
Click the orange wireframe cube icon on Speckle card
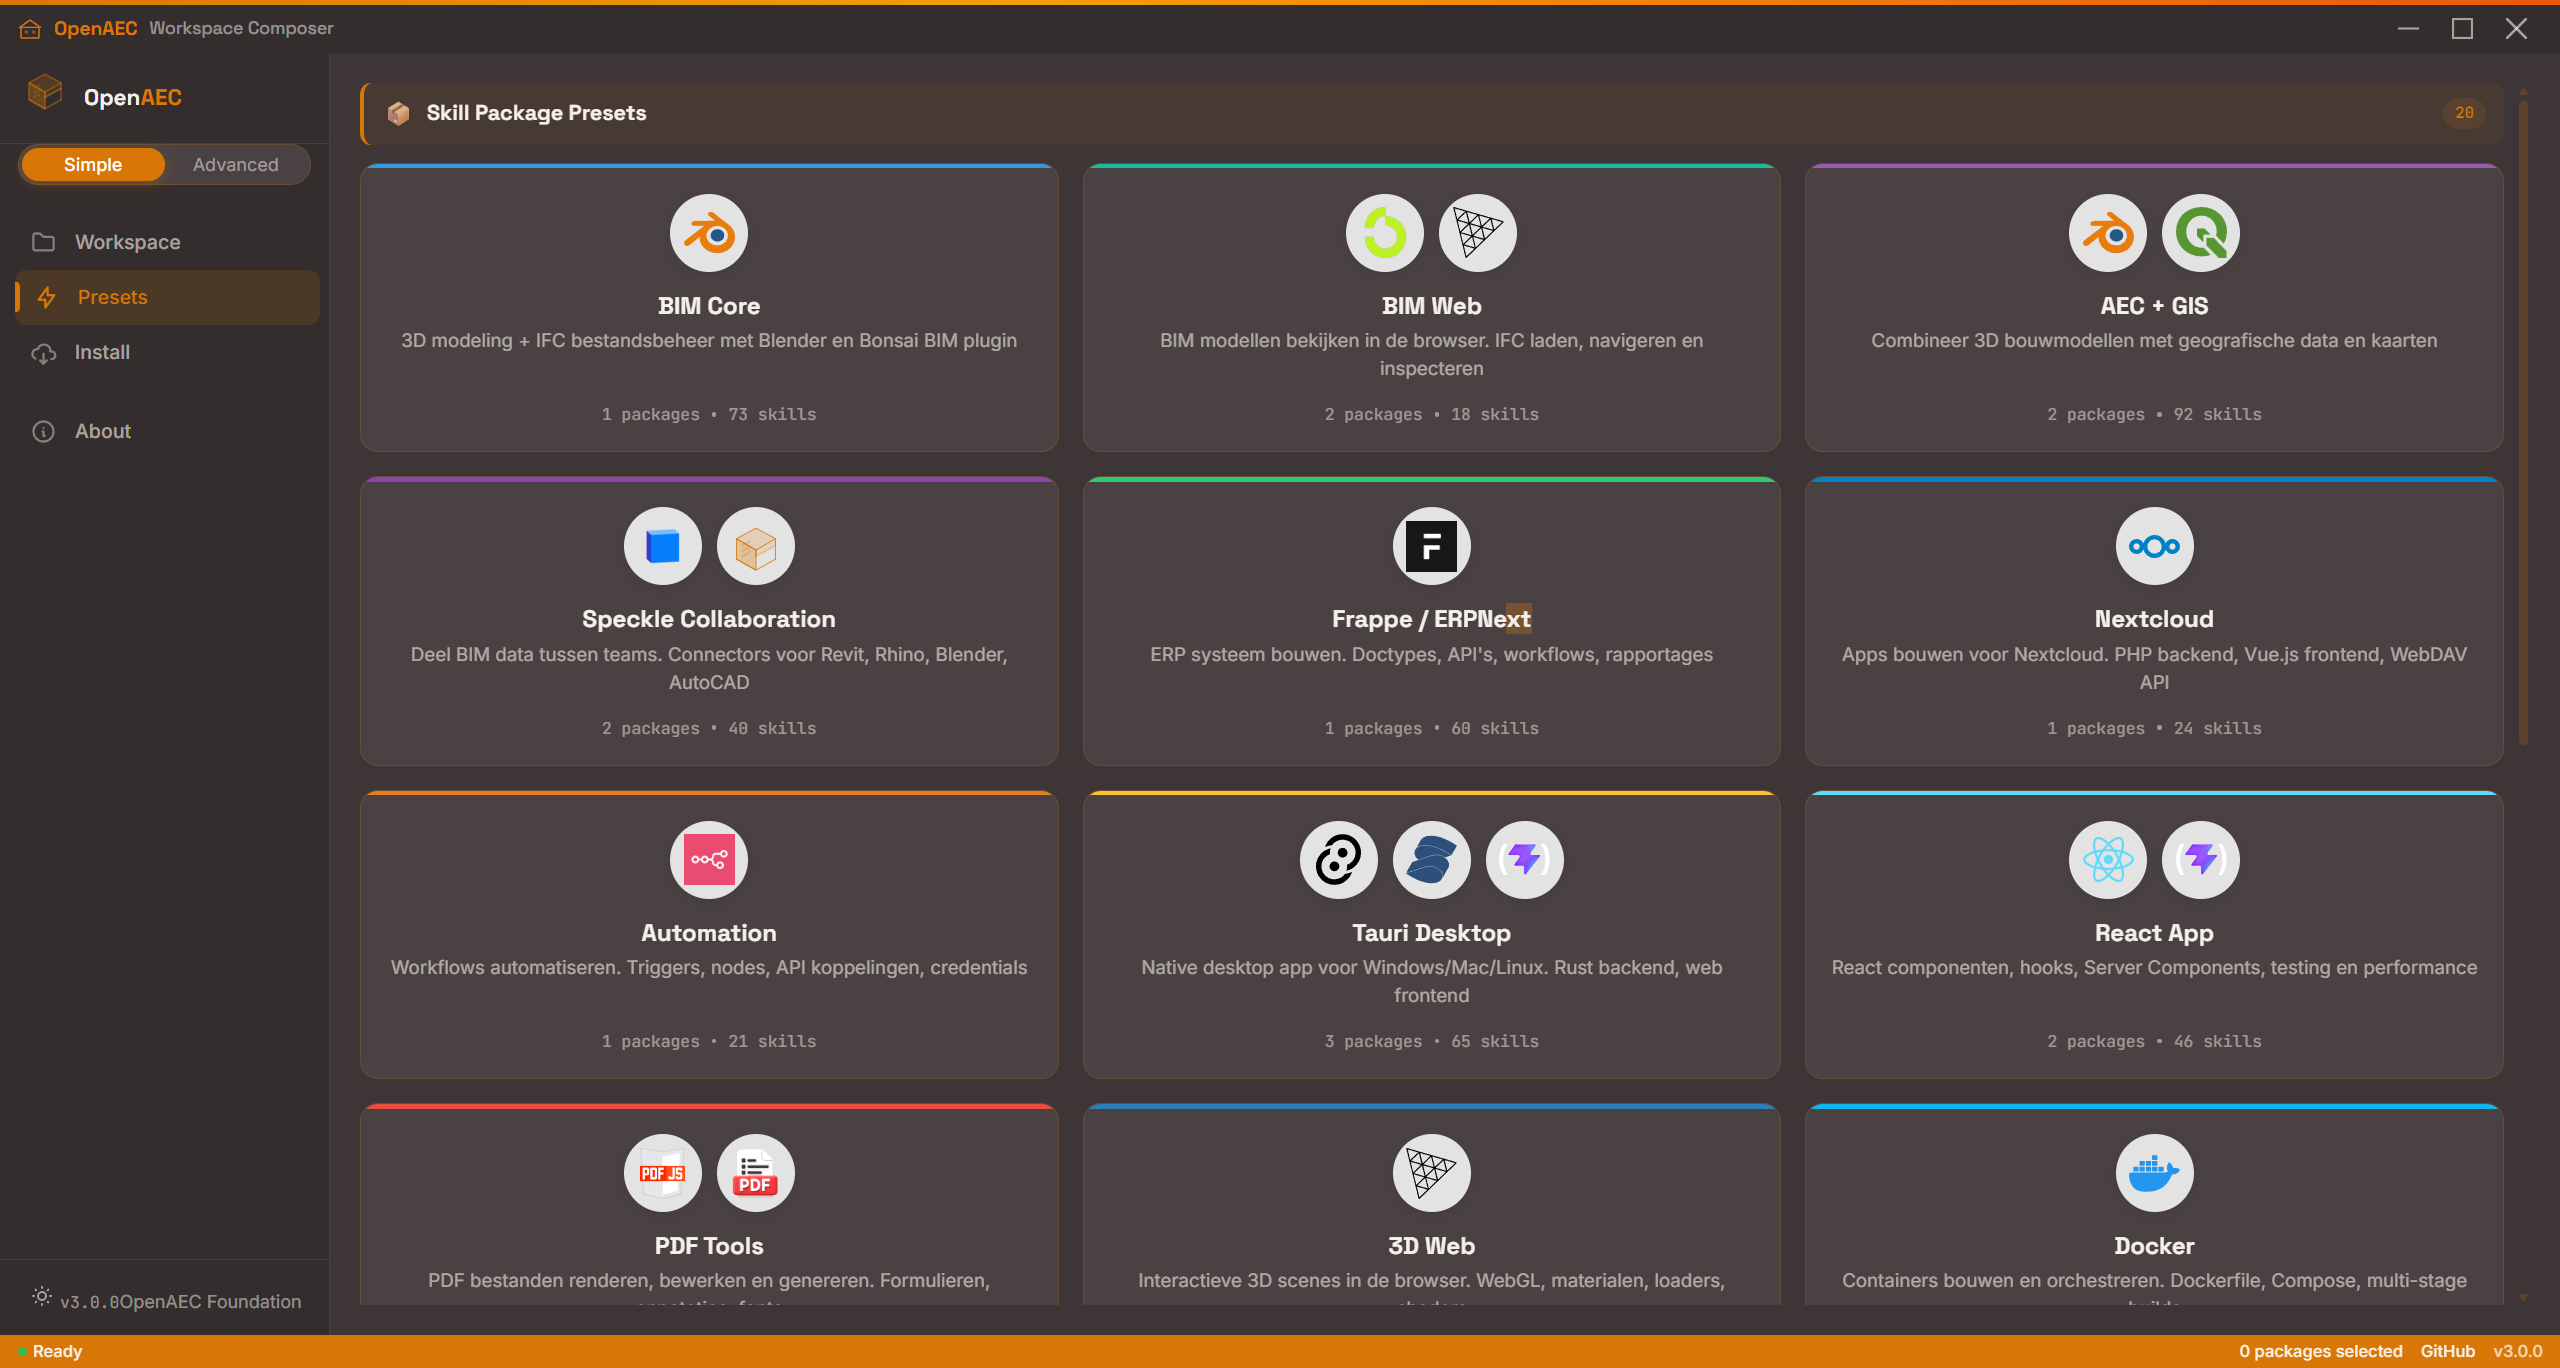(756, 546)
